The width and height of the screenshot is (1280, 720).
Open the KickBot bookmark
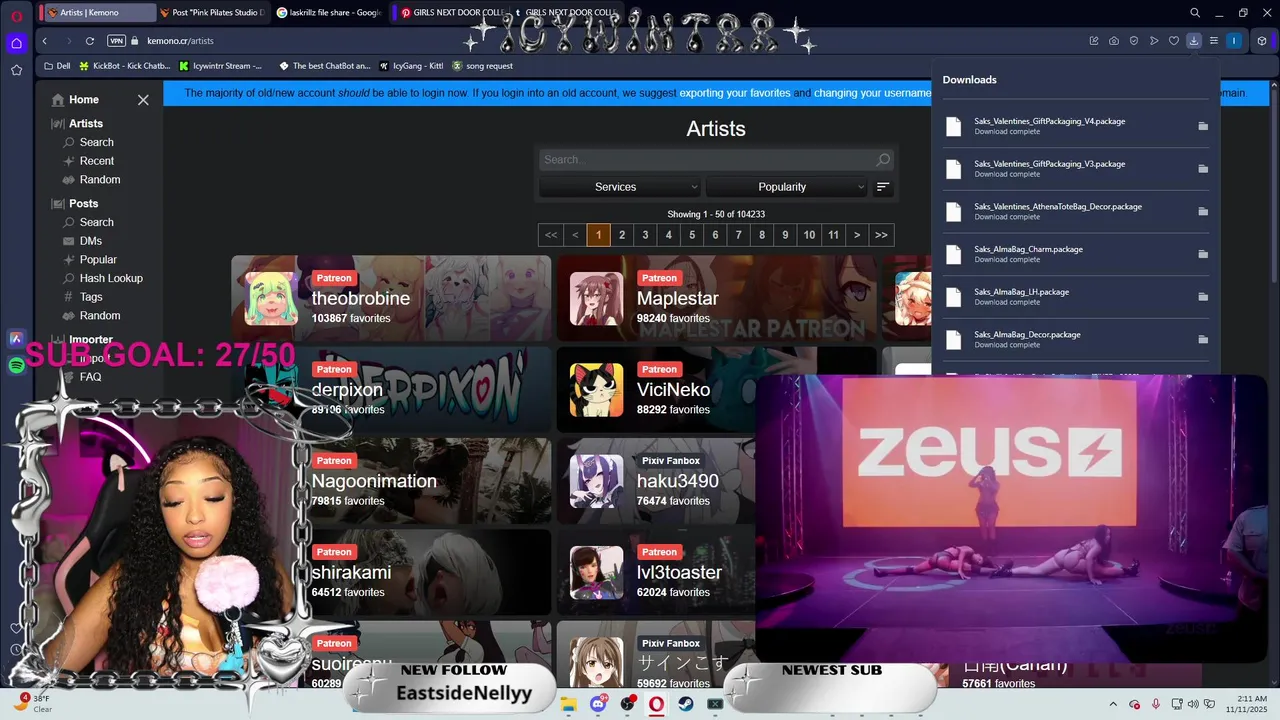click(124, 66)
